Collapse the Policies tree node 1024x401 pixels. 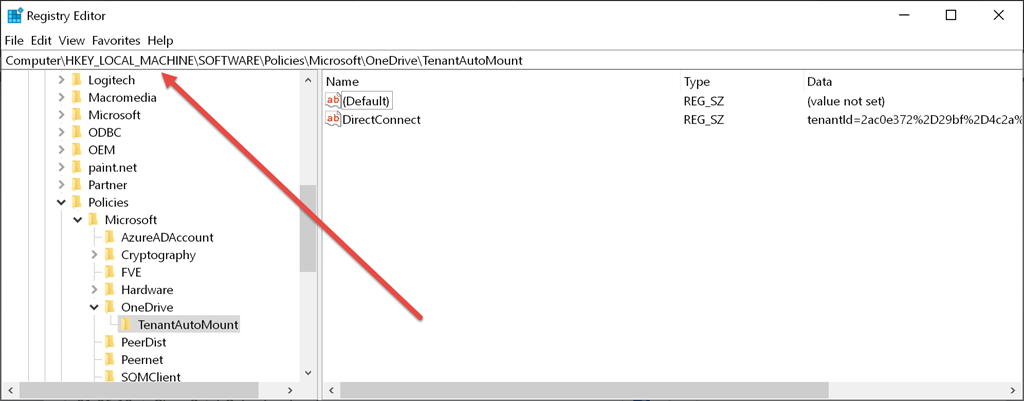coord(61,202)
